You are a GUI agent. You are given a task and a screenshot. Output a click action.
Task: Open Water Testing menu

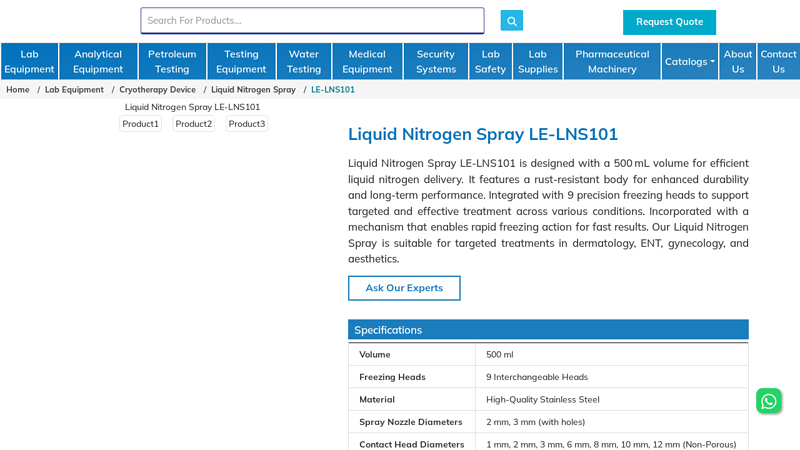click(304, 61)
